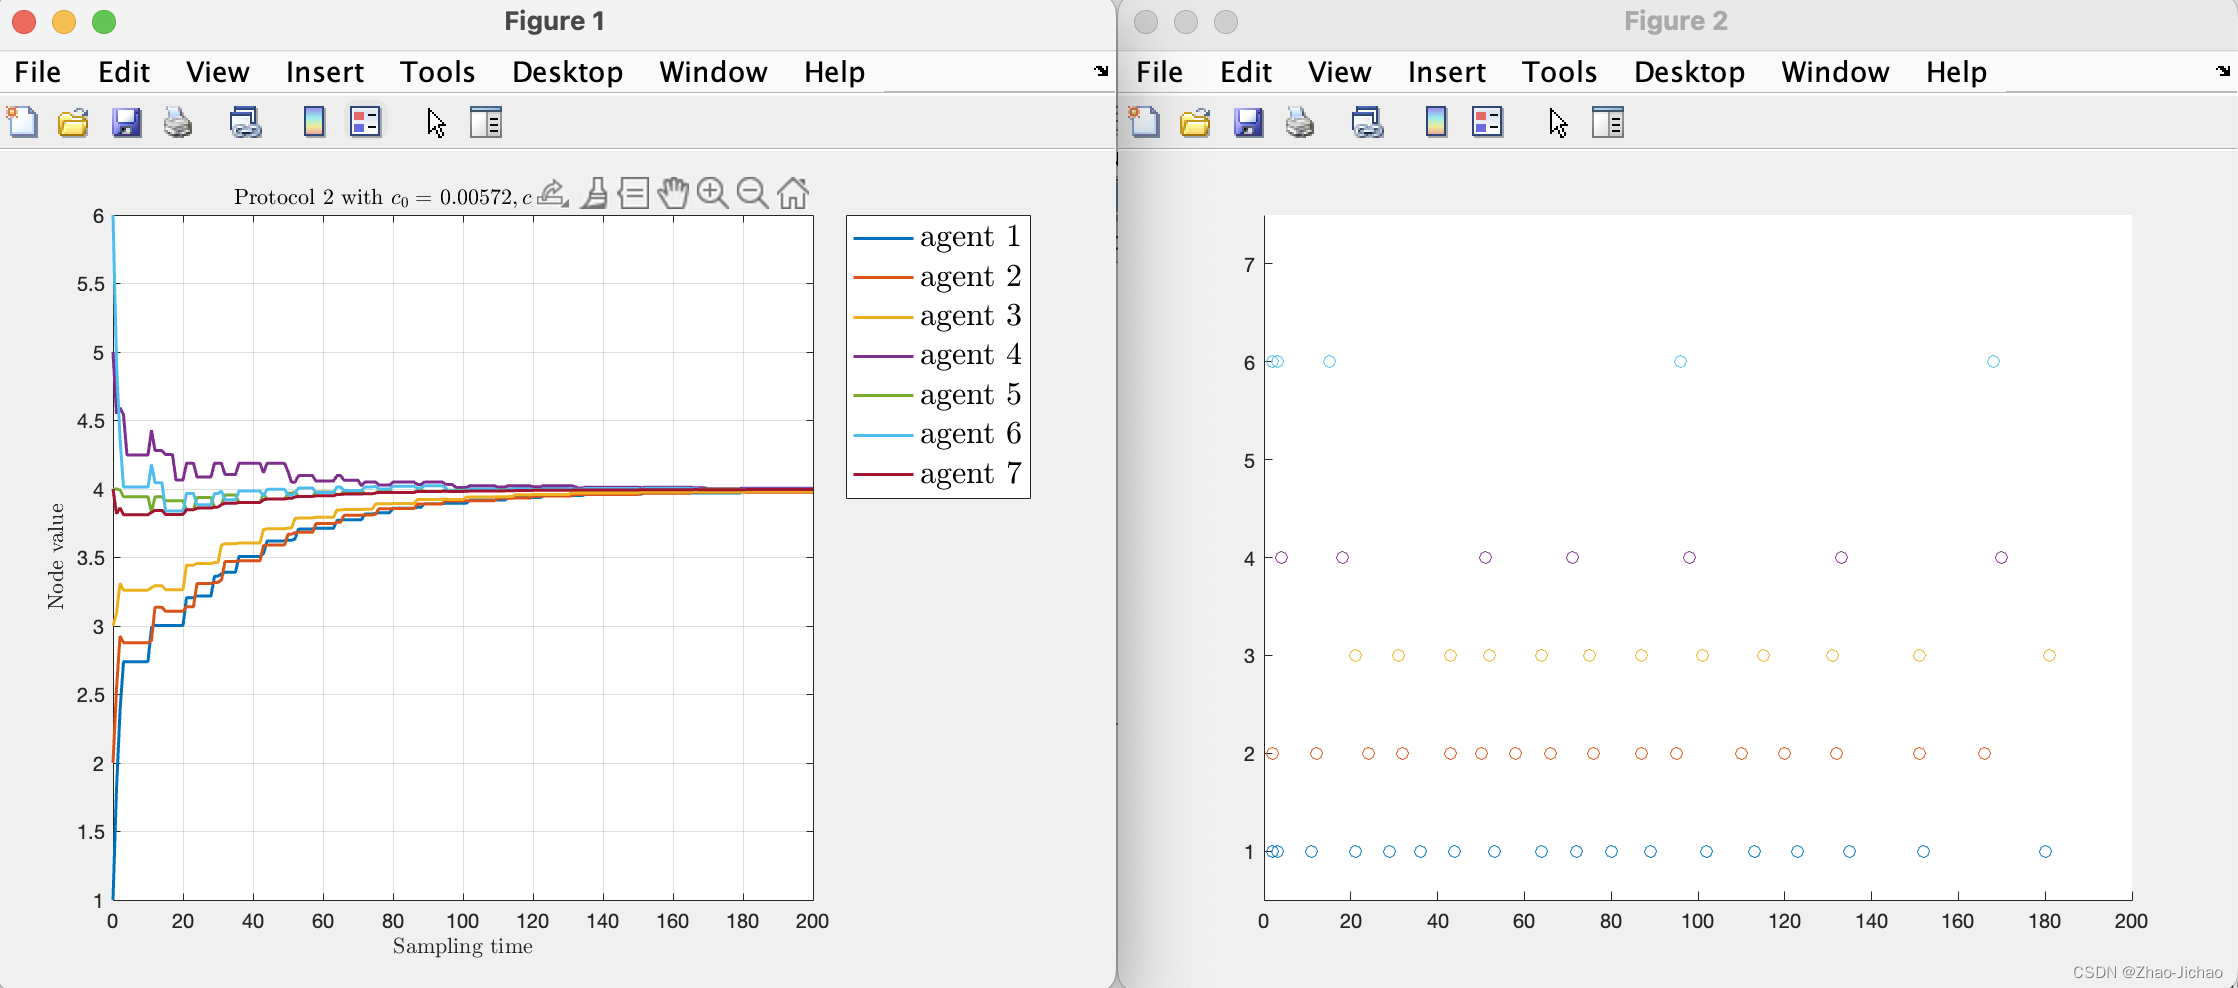Open Desktop menu in Figure 2
Viewport: 2238px width, 988px height.
pos(1689,72)
